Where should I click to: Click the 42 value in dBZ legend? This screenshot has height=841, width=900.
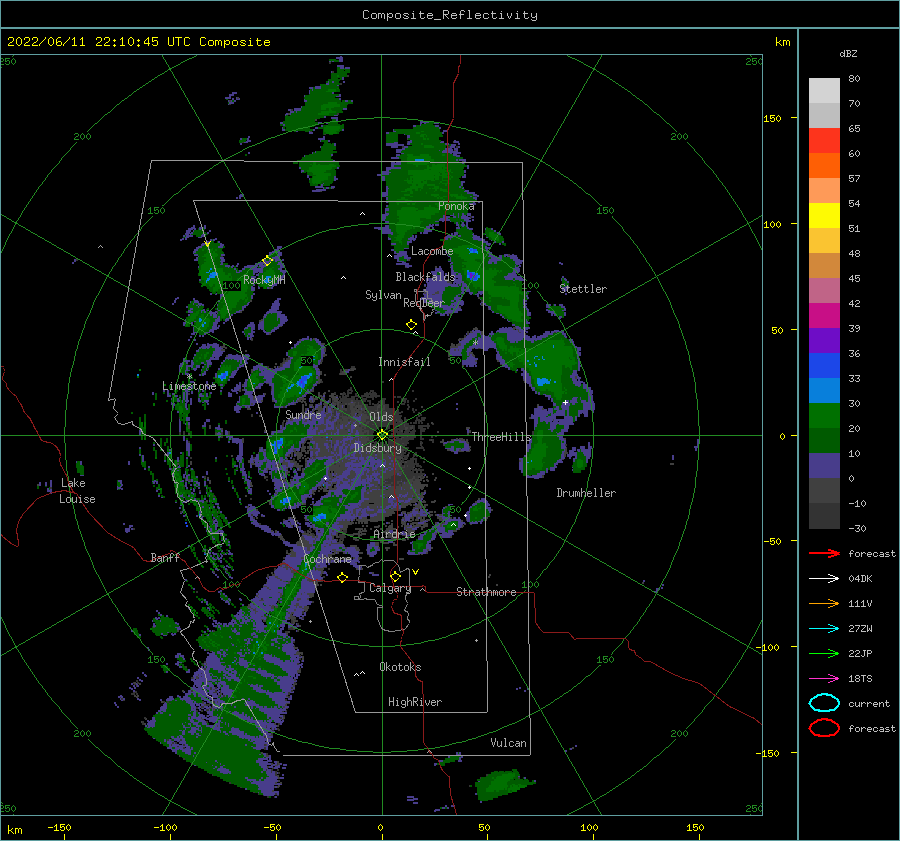(x=854, y=303)
